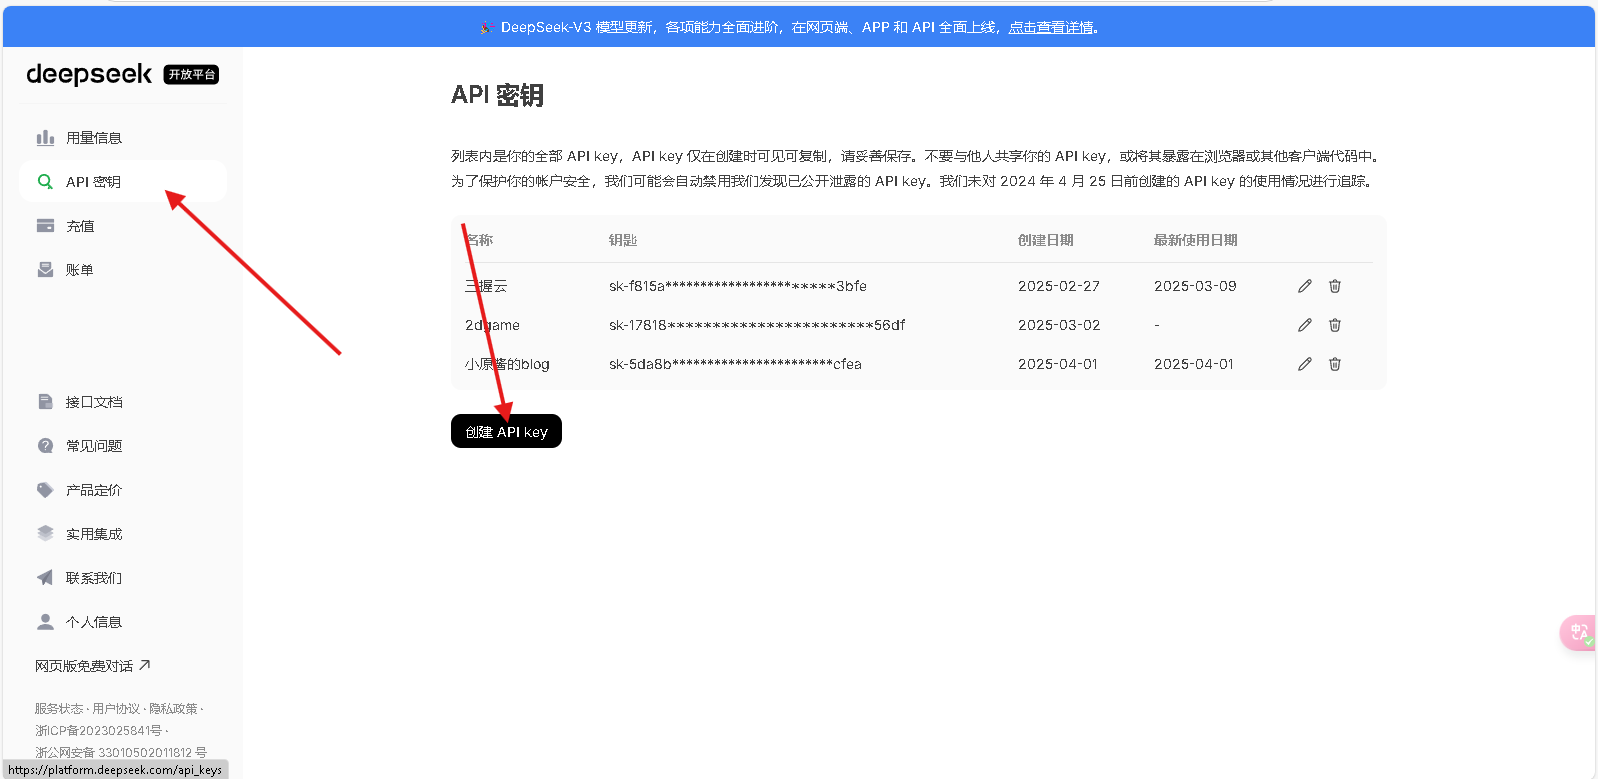Select the masked key starting sk-f815a
1598x779 pixels.
[738, 286]
